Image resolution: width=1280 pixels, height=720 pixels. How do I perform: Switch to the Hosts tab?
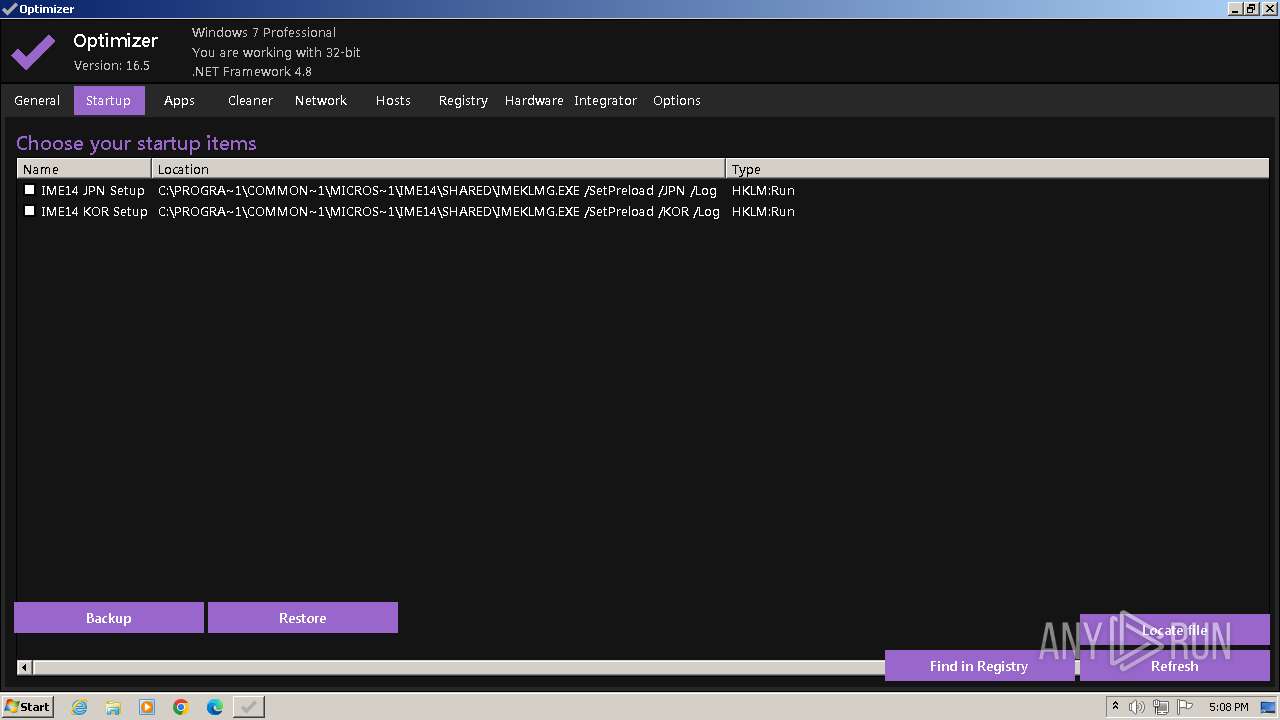(393, 100)
